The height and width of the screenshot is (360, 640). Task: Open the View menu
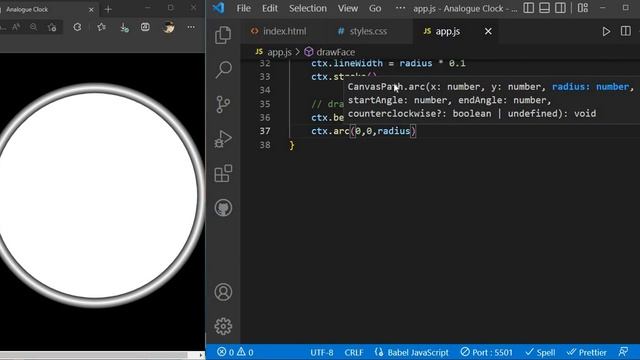[x=348, y=8]
